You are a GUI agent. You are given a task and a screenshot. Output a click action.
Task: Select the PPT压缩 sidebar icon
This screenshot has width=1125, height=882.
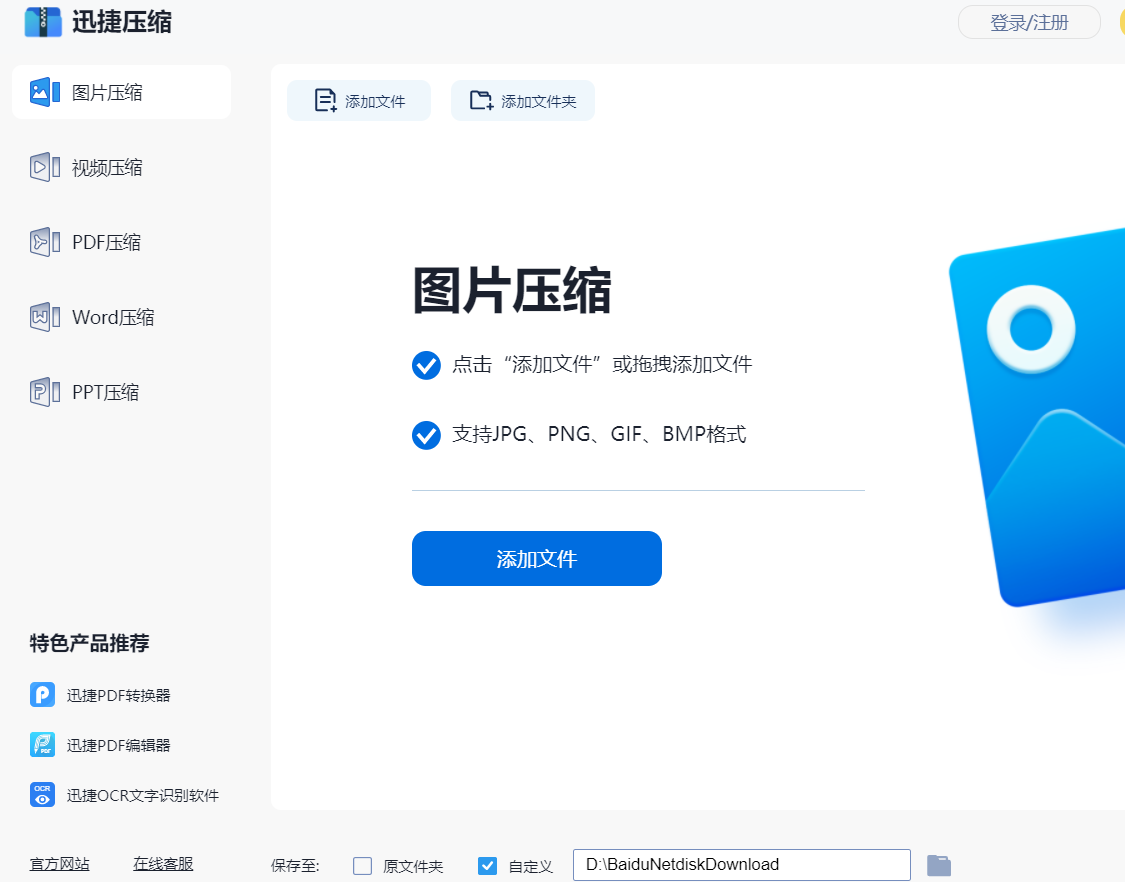click(44, 392)
